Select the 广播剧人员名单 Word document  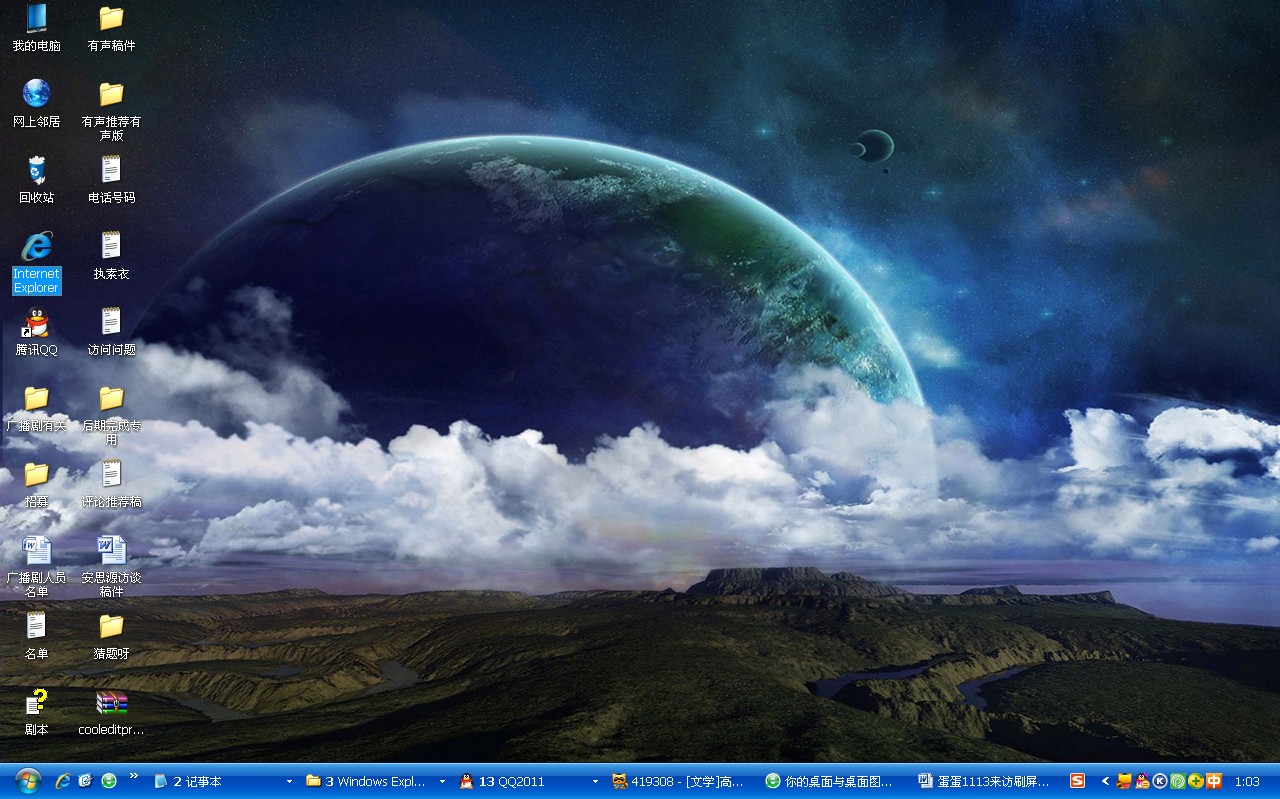pos(37,566)
